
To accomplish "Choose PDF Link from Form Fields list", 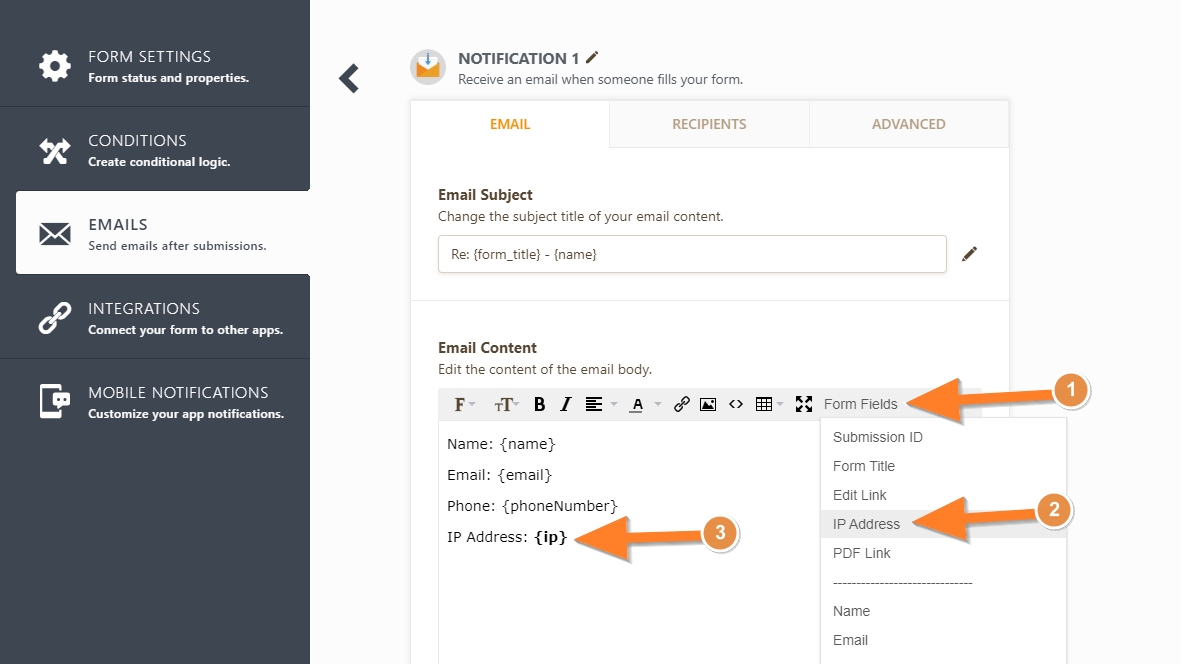I will coord(943,553).
